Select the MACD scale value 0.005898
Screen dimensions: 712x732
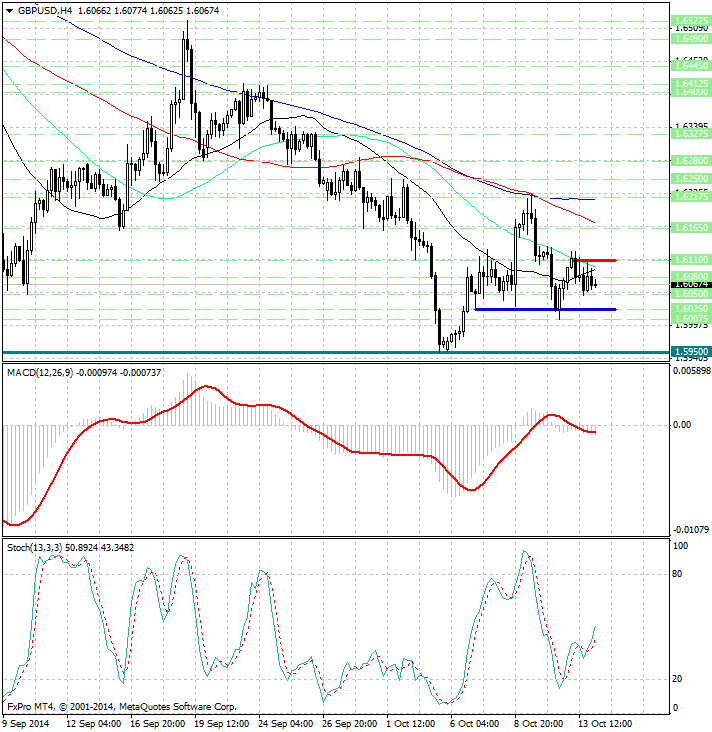(692, 371)
